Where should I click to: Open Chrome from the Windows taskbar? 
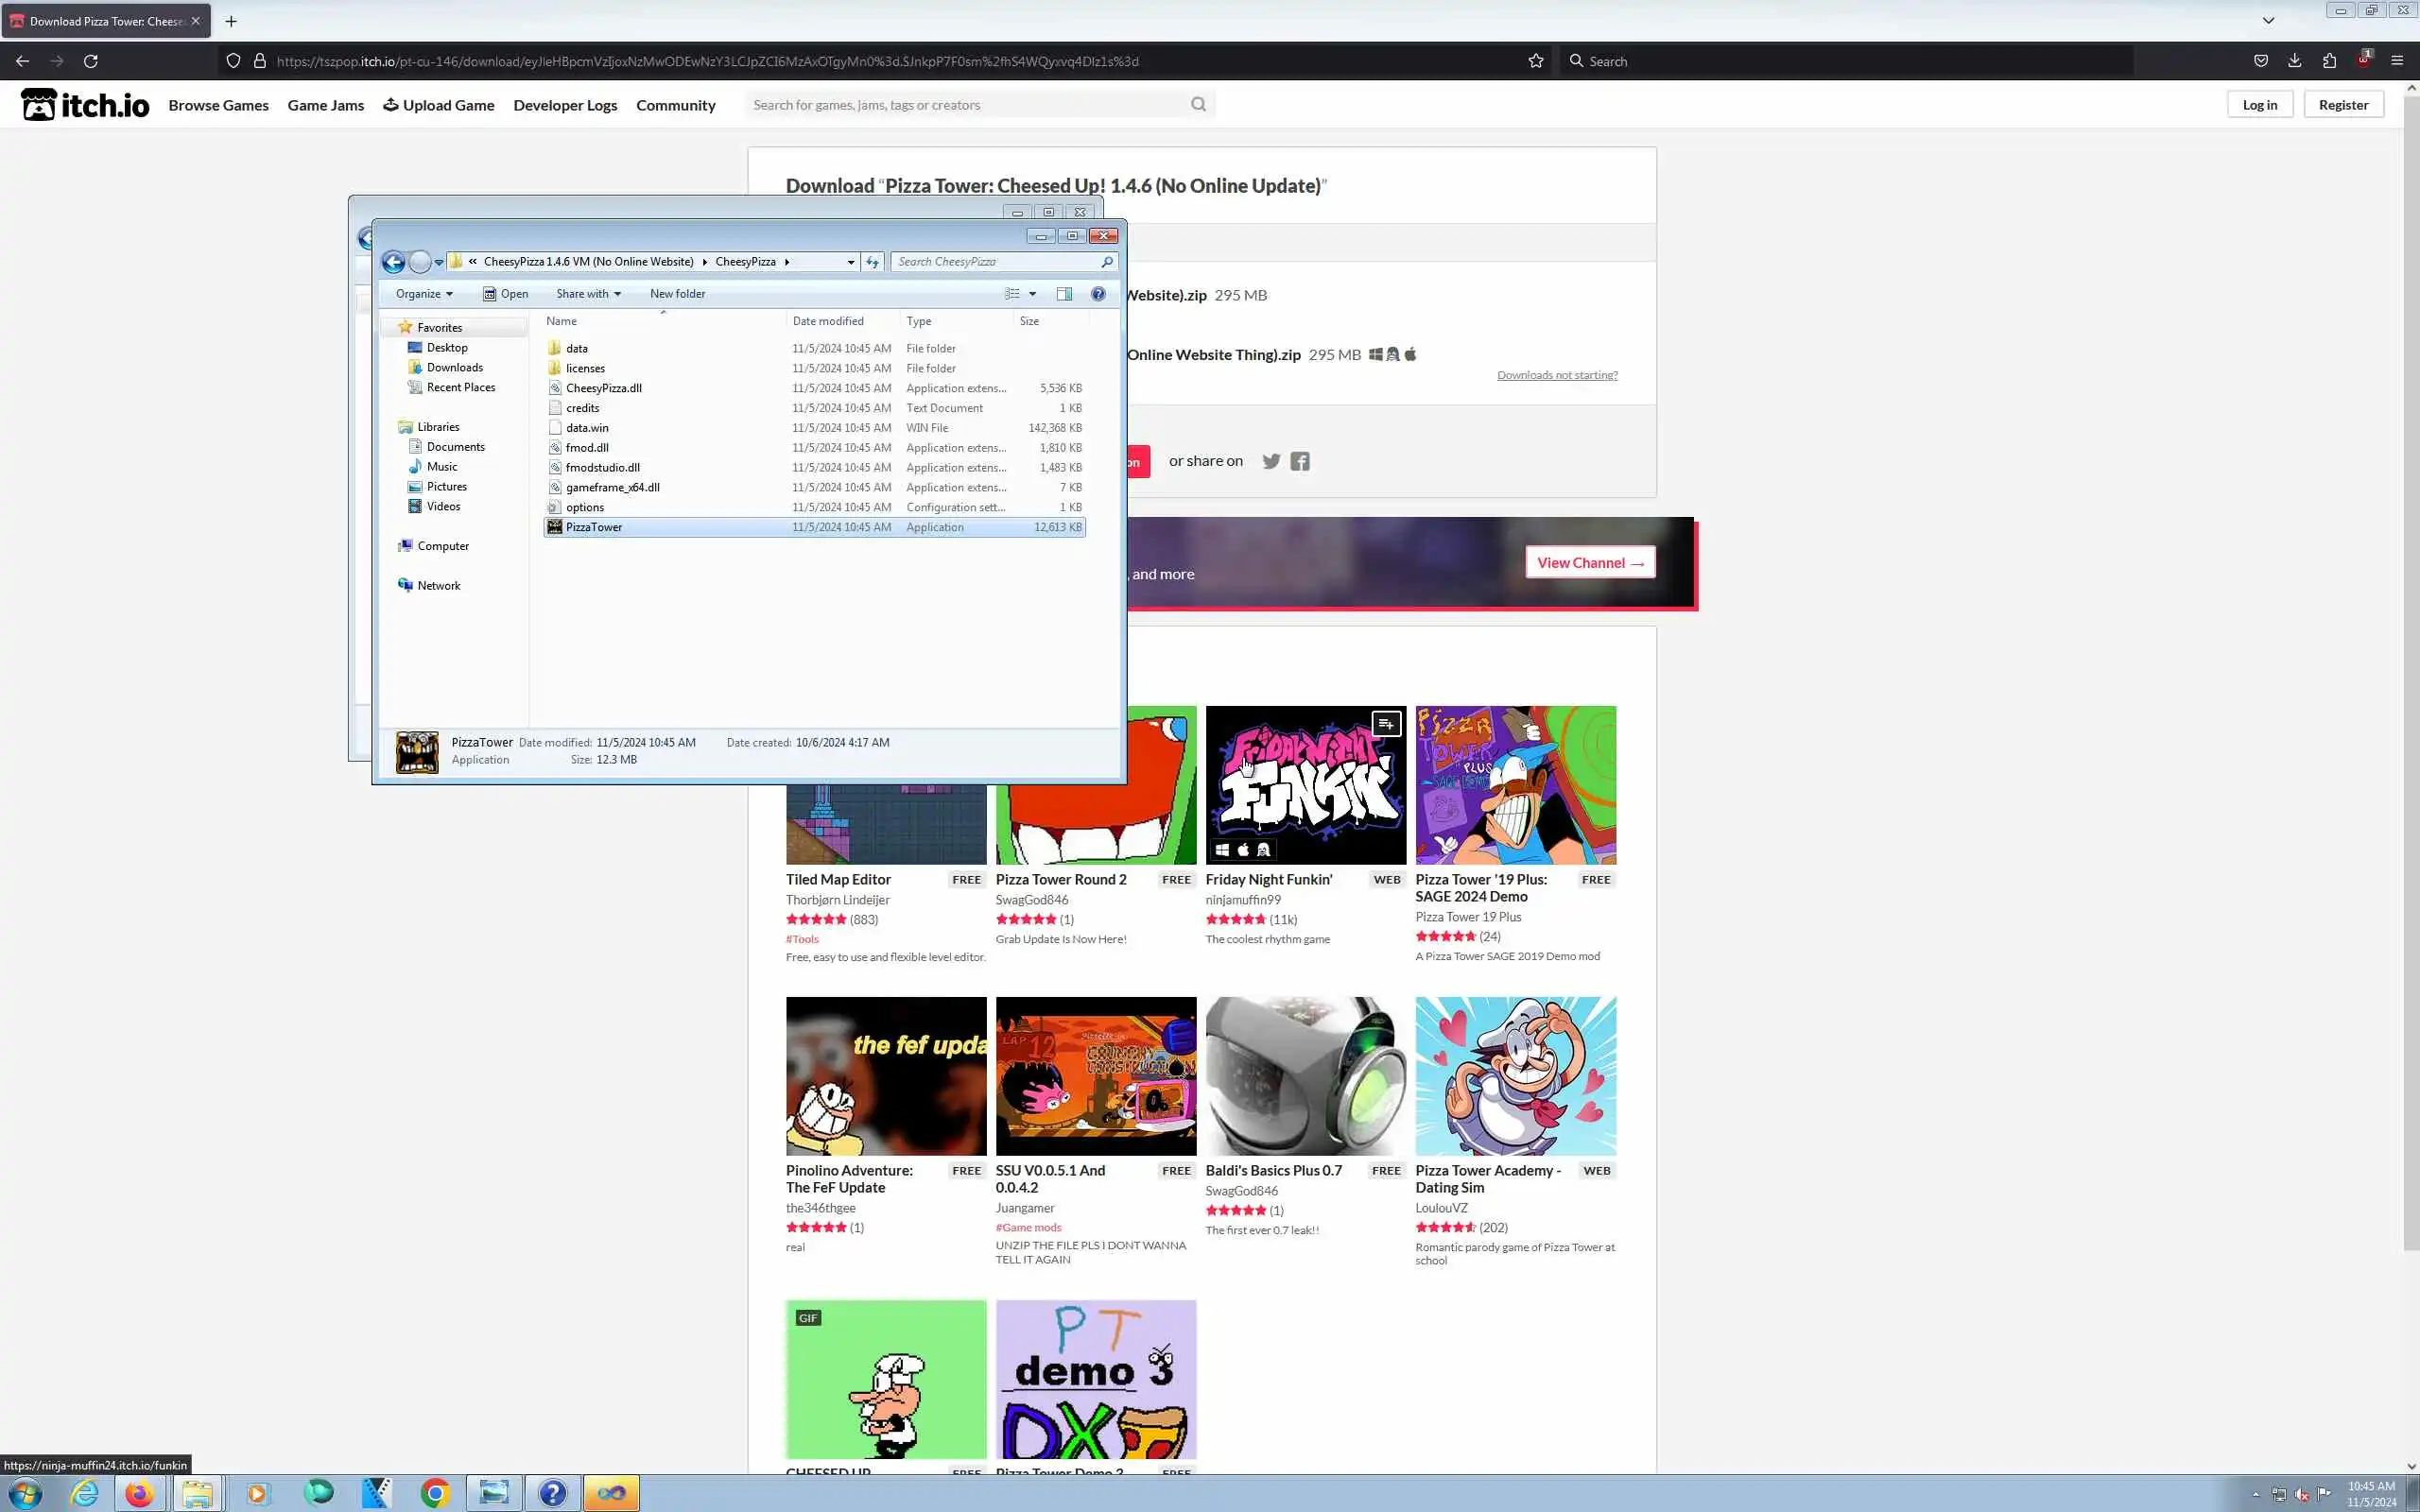(434, 1493)
